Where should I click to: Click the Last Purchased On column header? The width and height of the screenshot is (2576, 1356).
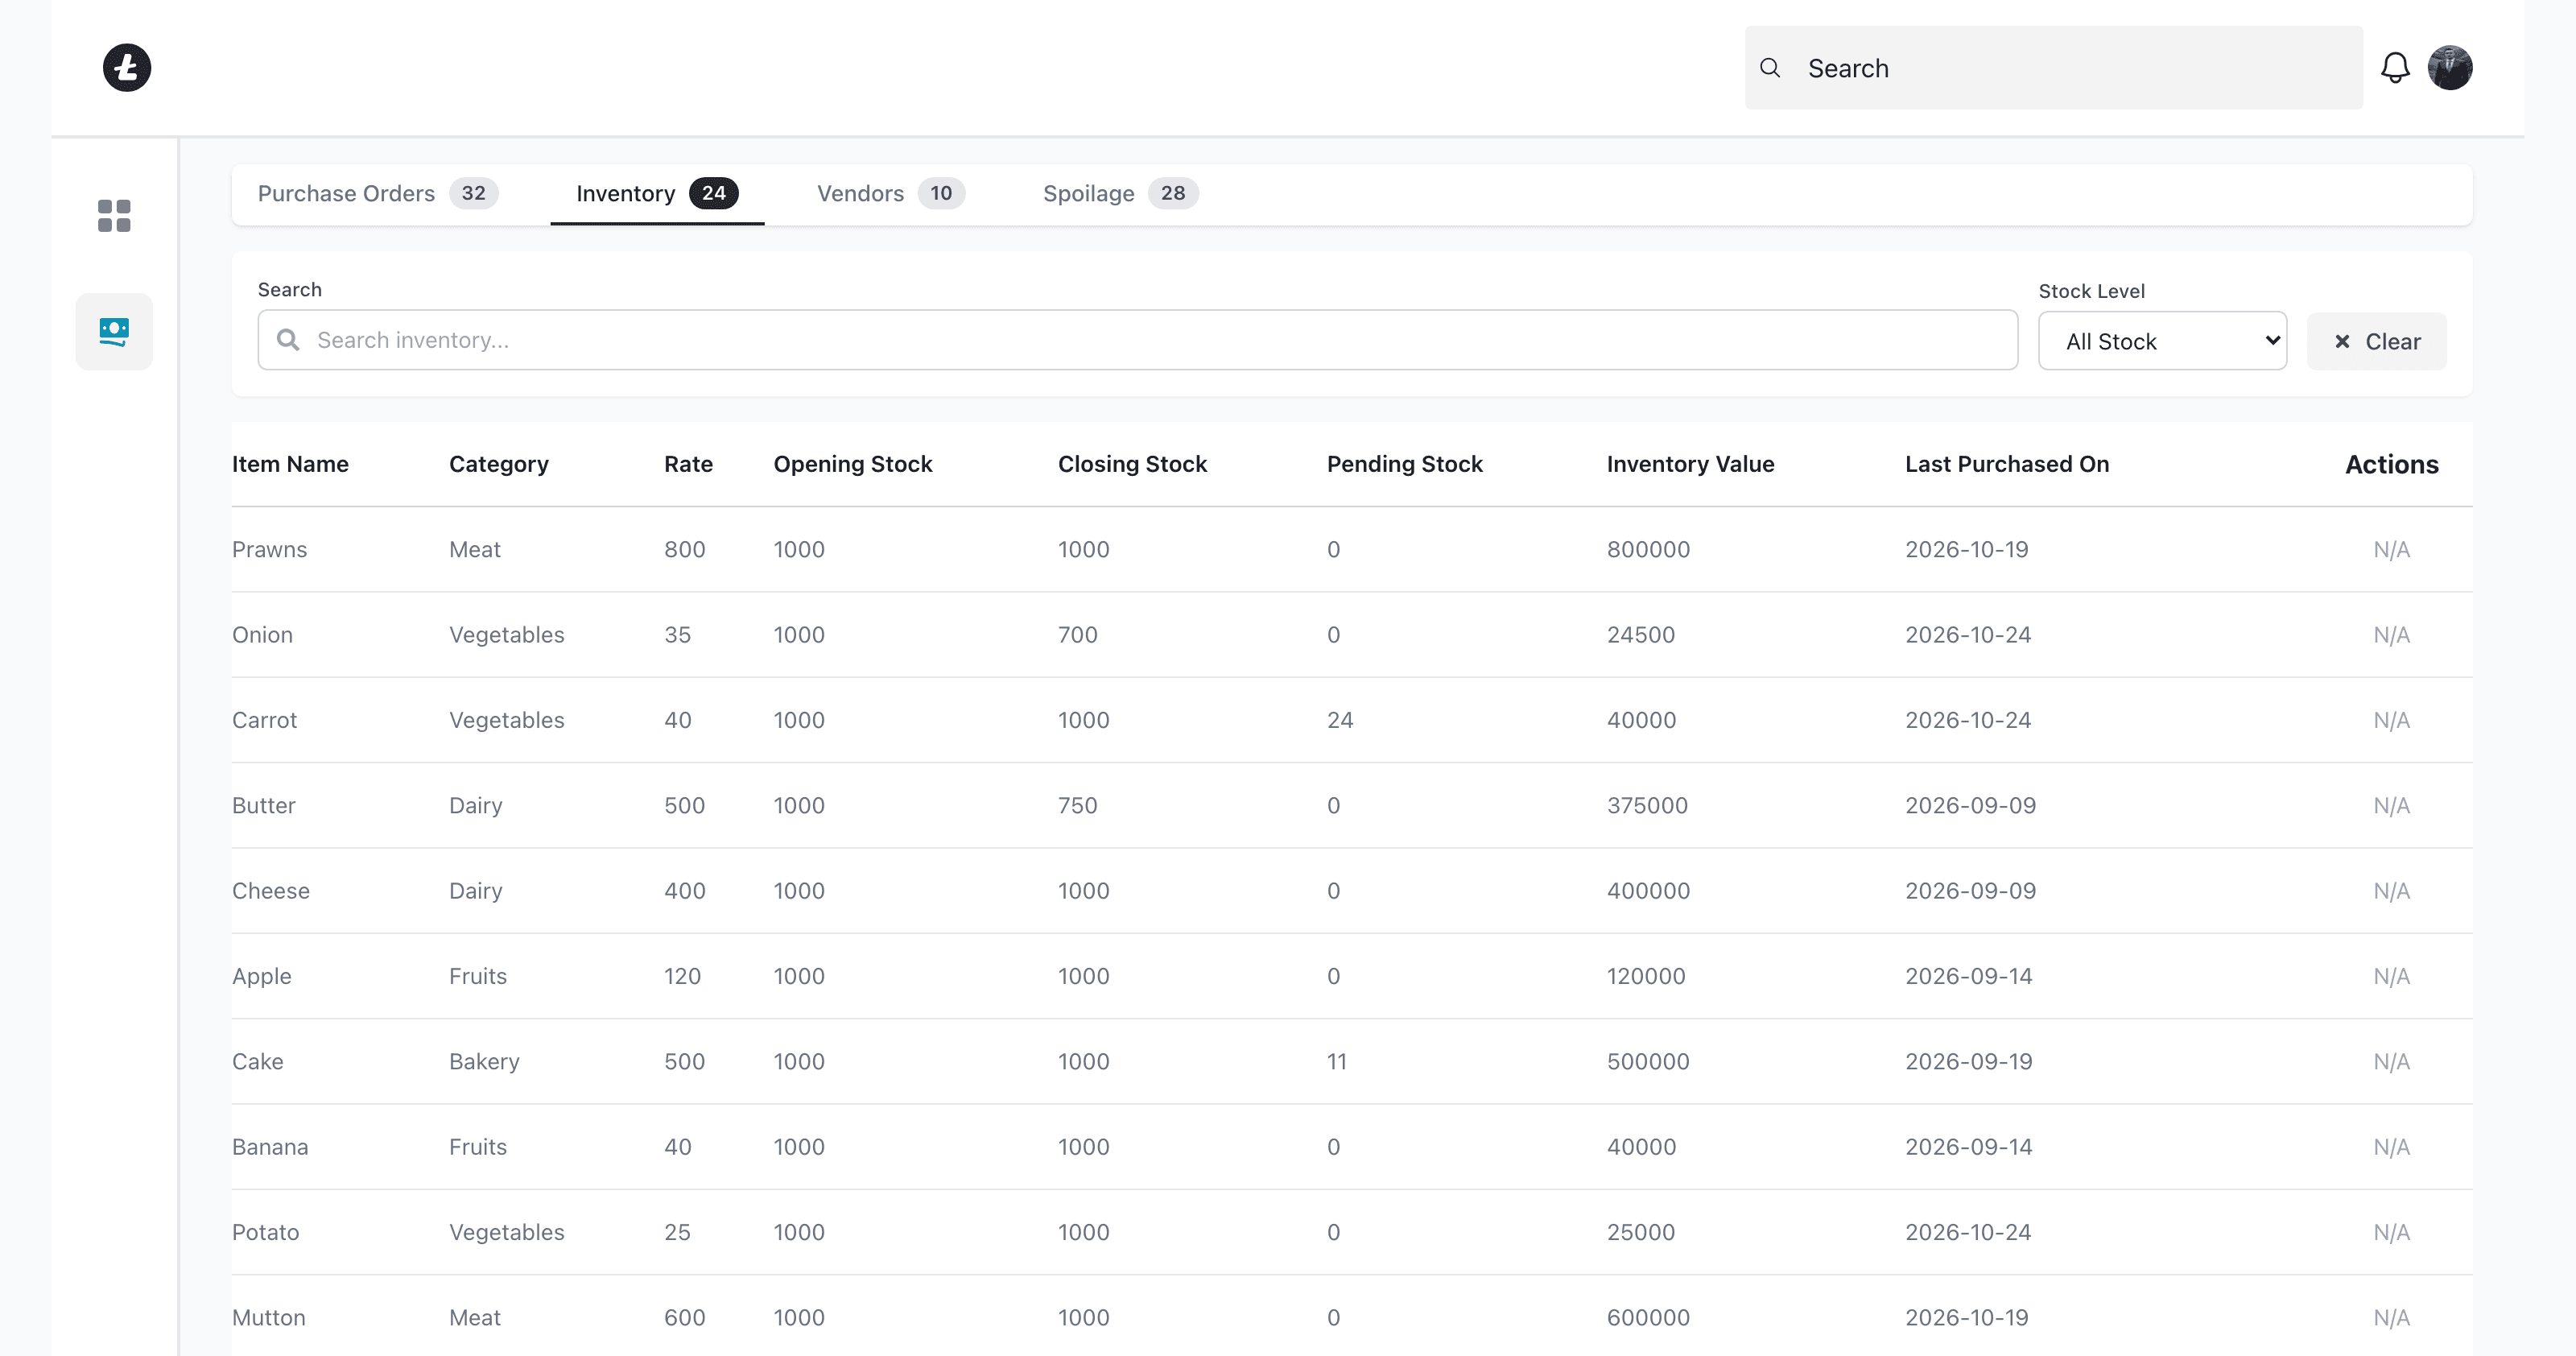[x=2007, y=464]
